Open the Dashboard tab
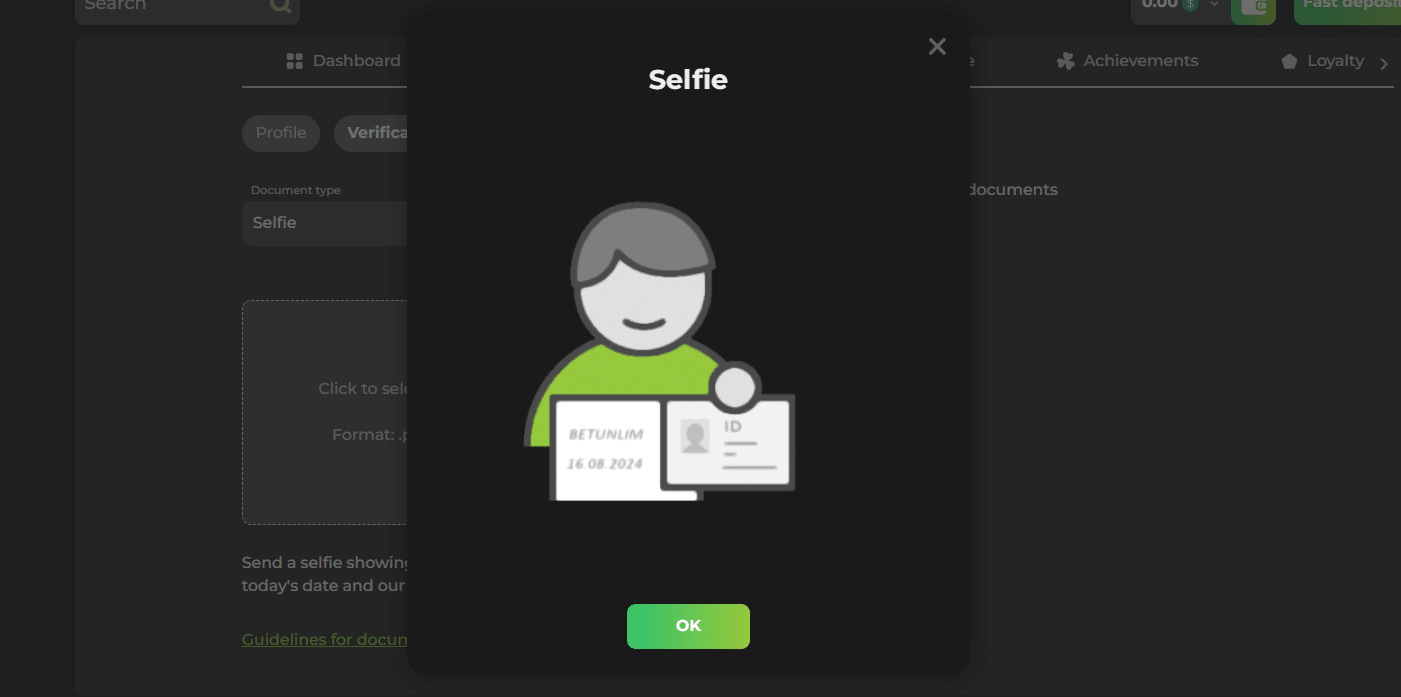This screenshot has width=1401, height=697. tap(355, 61)
